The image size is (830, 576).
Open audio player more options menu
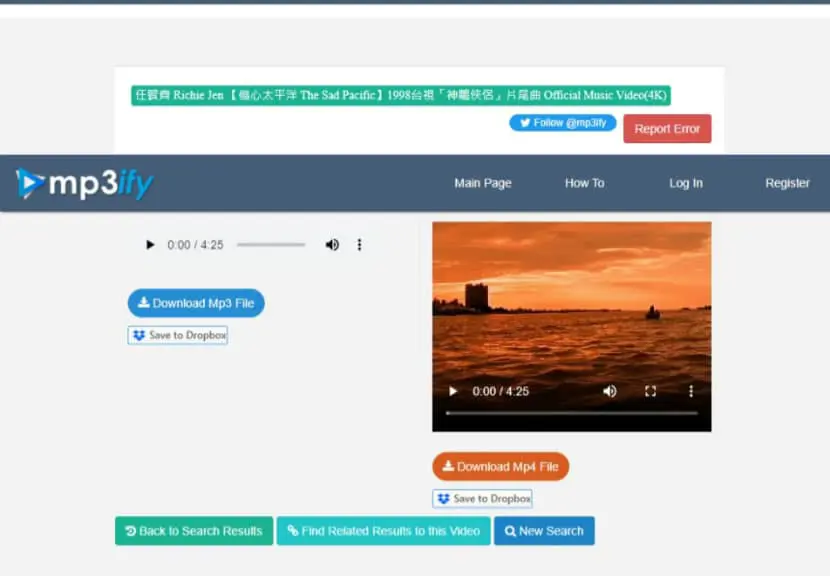tap(359, 245)
